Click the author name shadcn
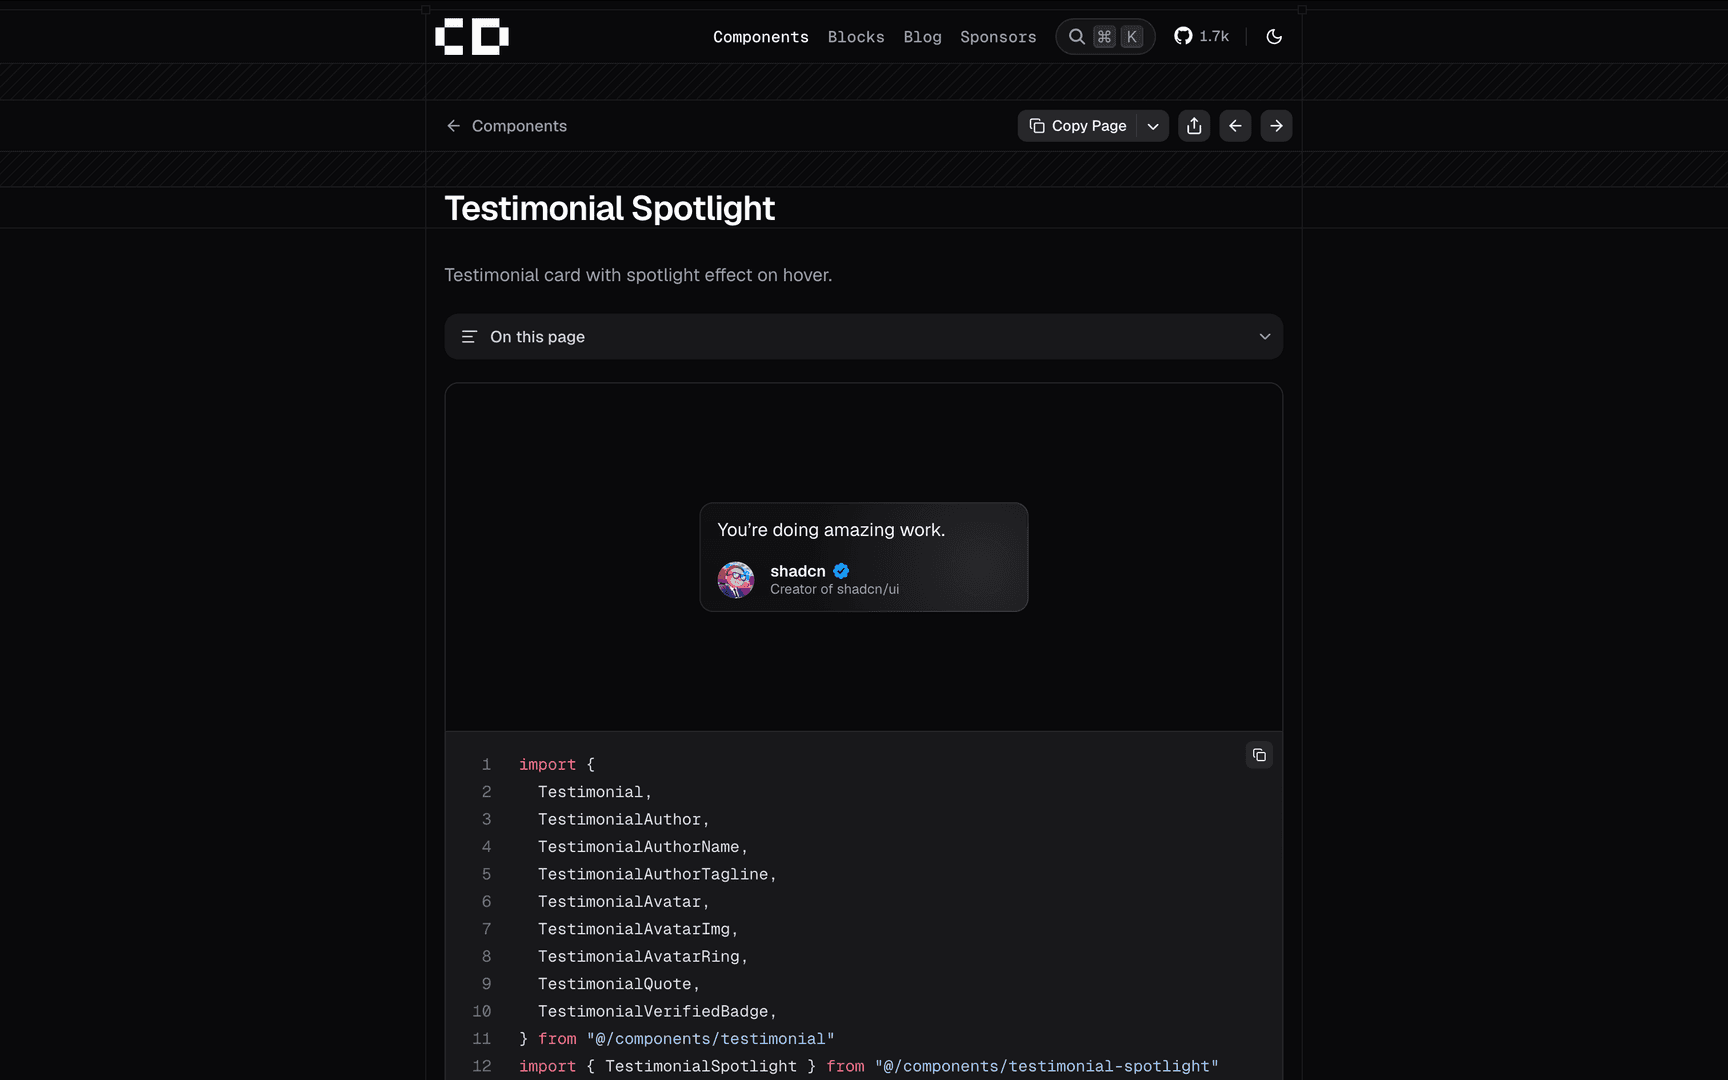Viewport: 1728px width, 1080px height. coord(798,571)
